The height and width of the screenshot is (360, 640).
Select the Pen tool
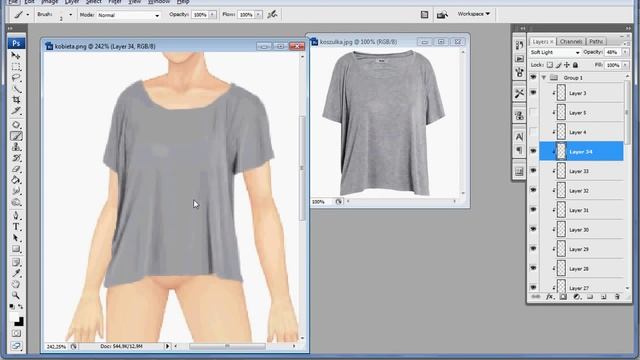point(16,216)
